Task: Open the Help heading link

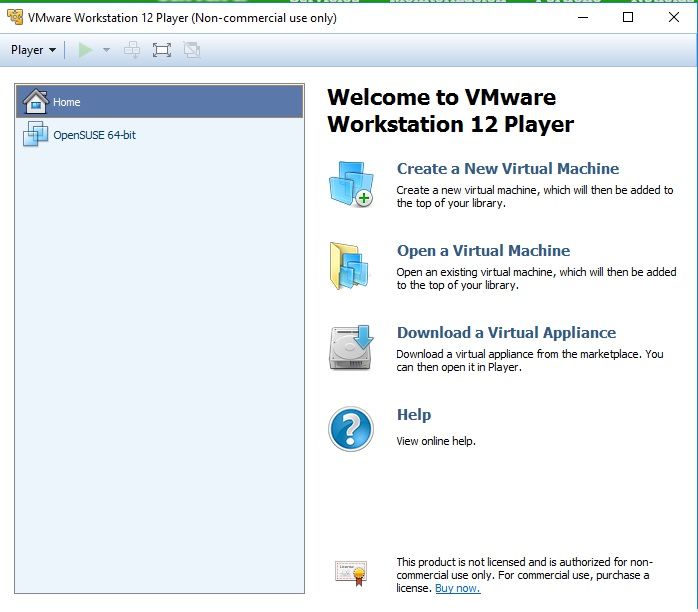Action: point(414,415)
